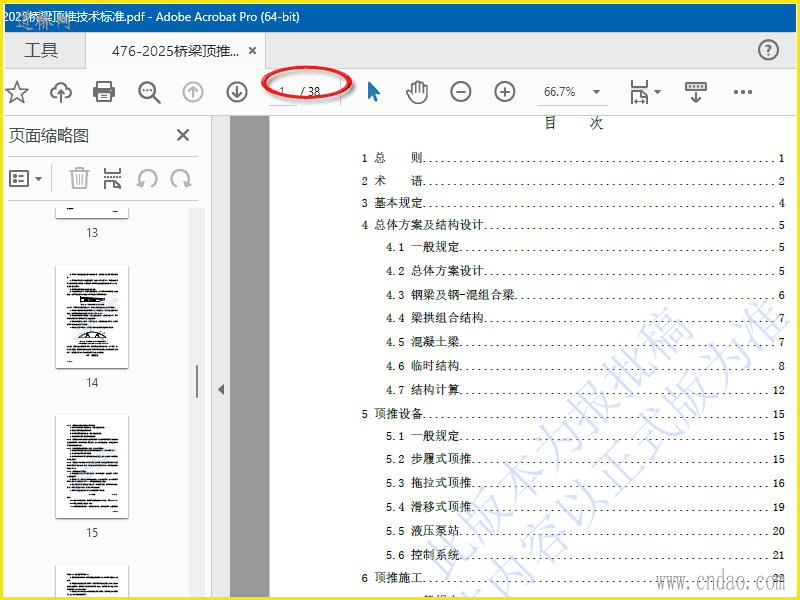This screenshot has height=600, width=800.
Task: Choose the arrow selection tool
Action: point(373,92)
